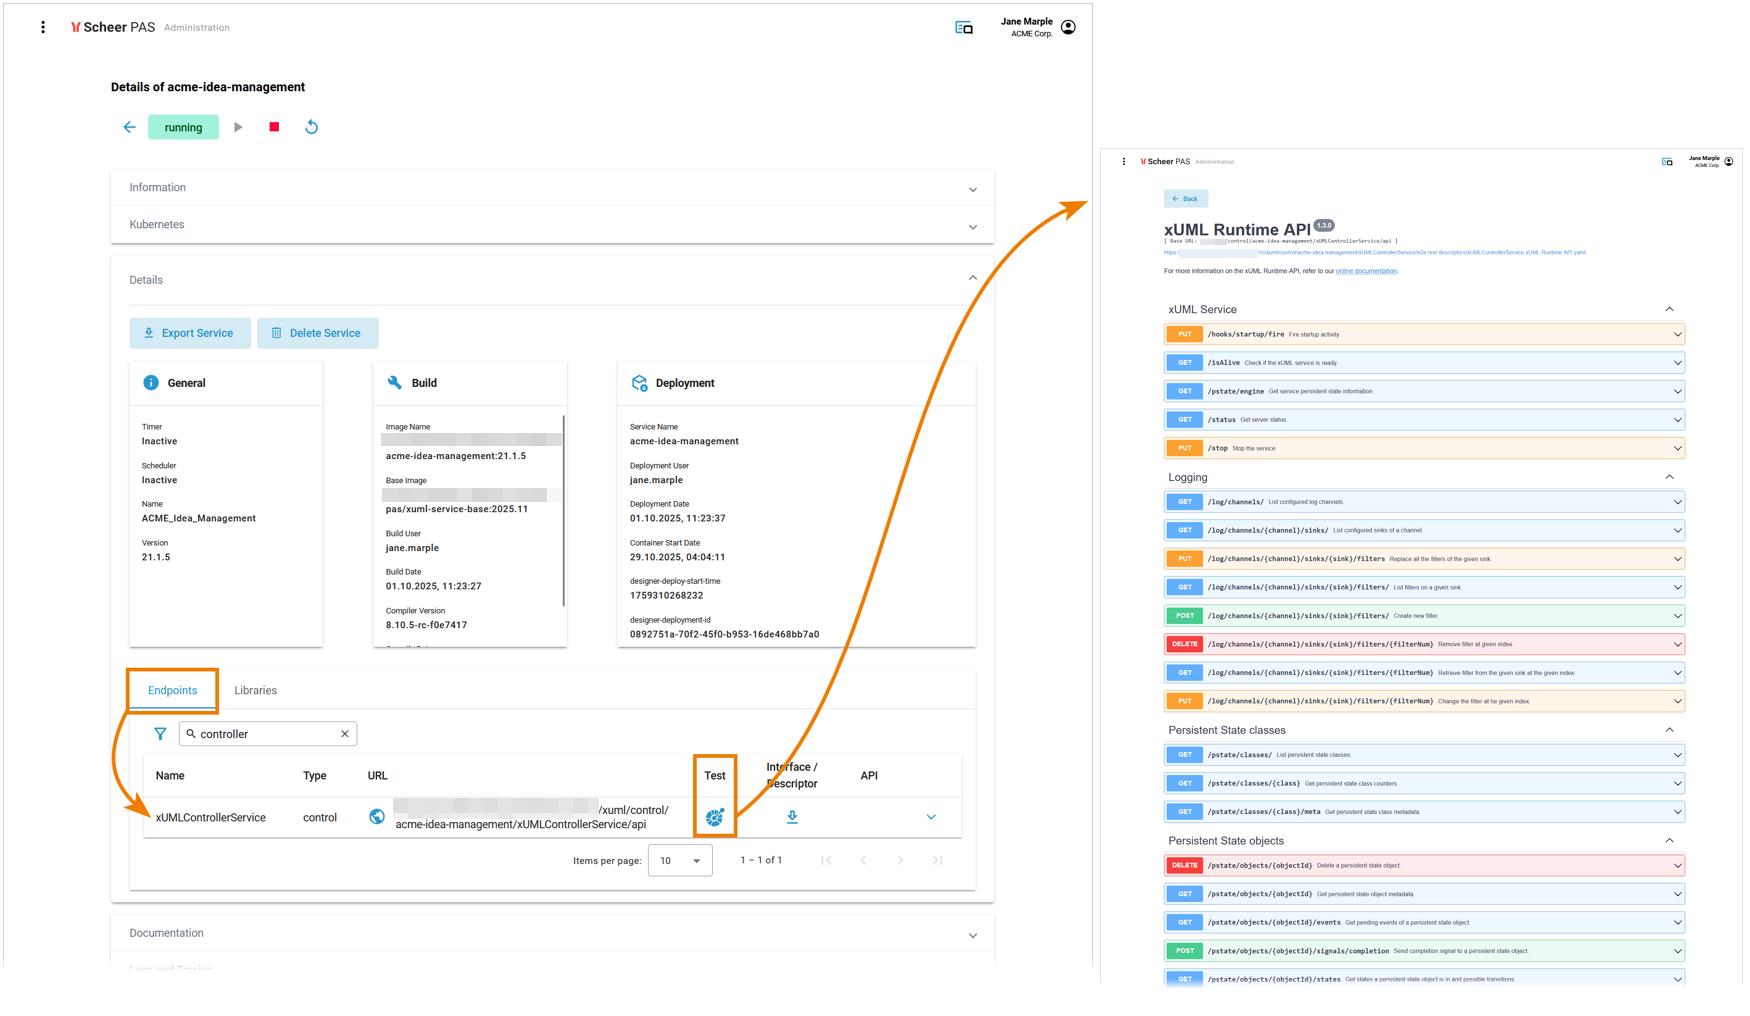The width and height of the screenshot is (1750, 1016).
Task: Collapse the Logging section
Action: tap(1669, 478)
